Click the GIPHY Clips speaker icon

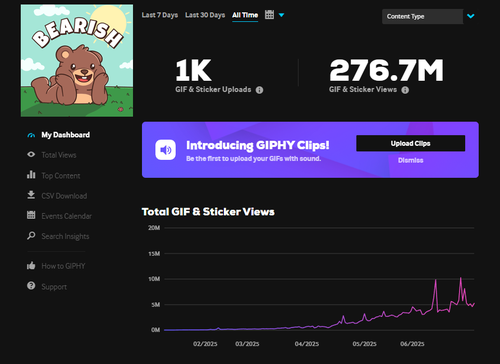pos(165,150)
